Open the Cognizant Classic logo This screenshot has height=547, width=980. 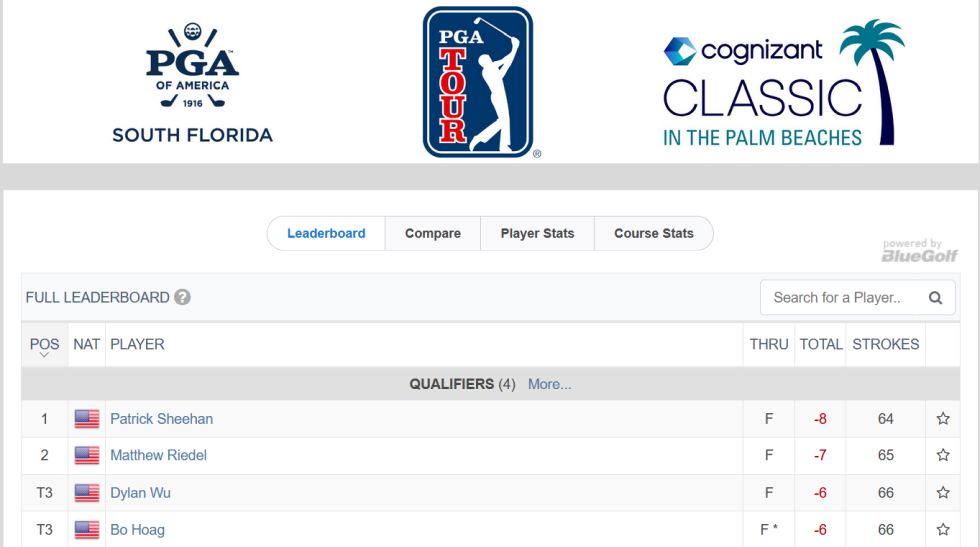pyautogui.click(x=784, y=83)
